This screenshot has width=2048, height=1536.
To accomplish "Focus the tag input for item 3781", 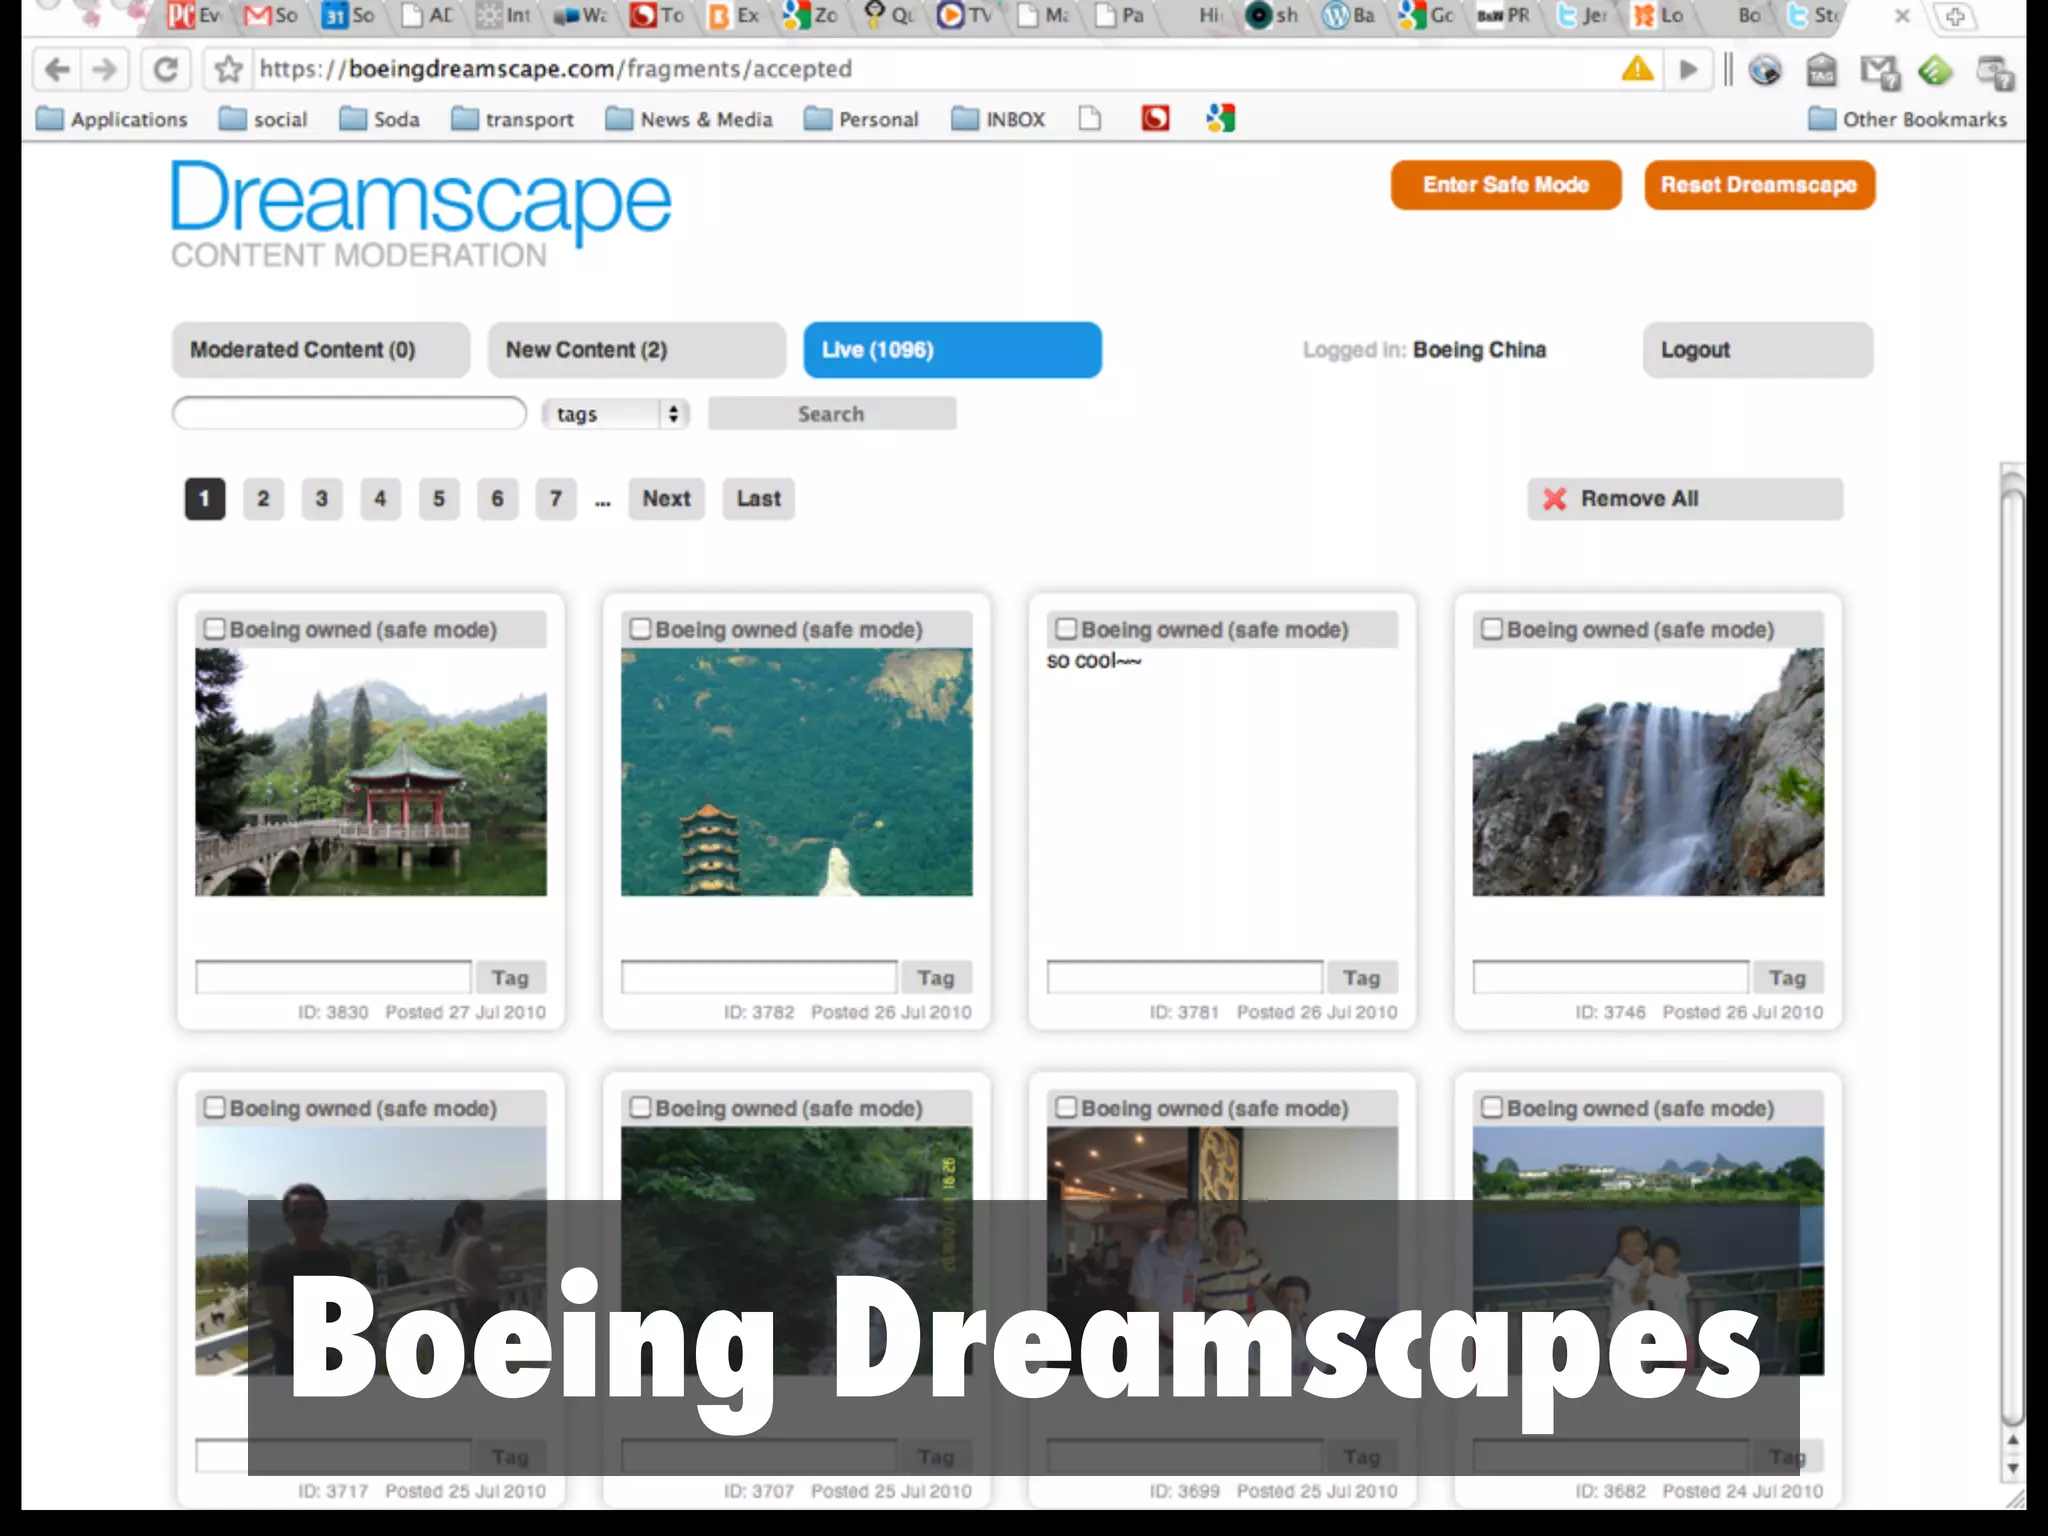I will tap(1185, 977).
